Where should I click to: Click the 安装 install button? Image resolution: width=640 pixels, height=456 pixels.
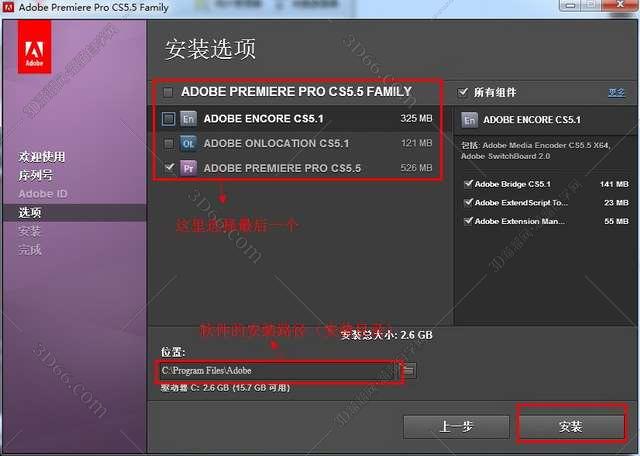[571, 427]
